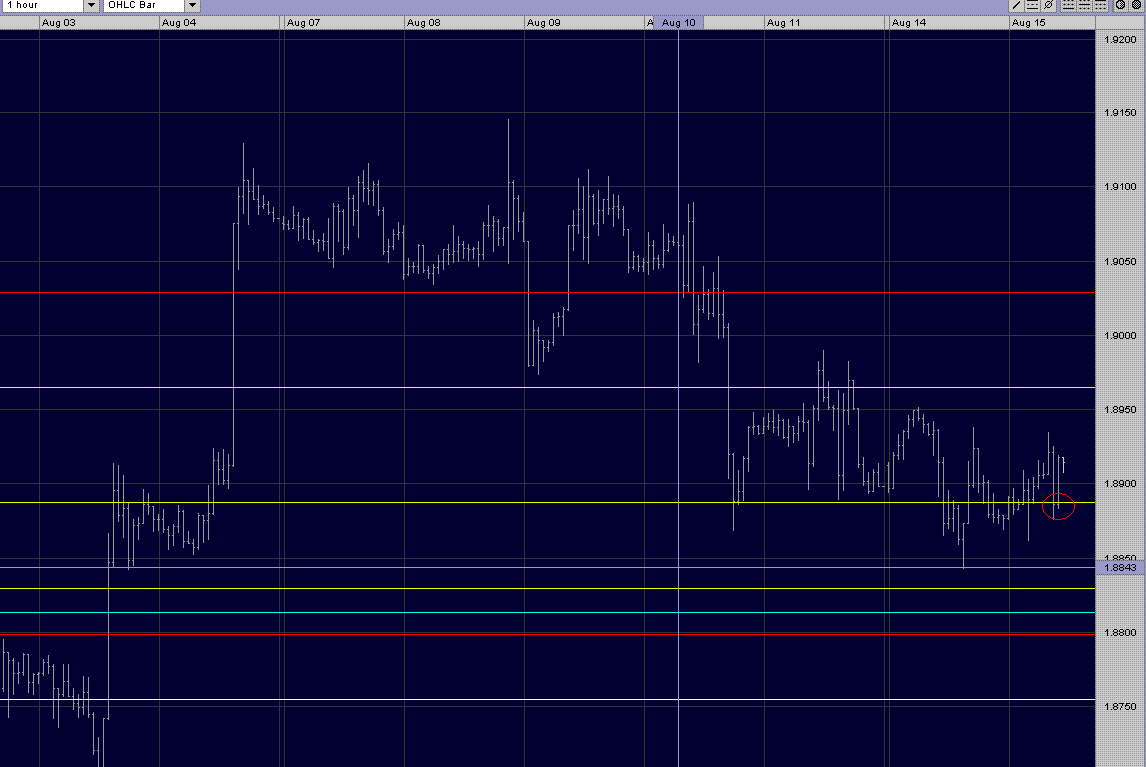The image size is (1146, 767).
Task: Click the highlighted Aug 10 date label
Action: click(679, 23)
